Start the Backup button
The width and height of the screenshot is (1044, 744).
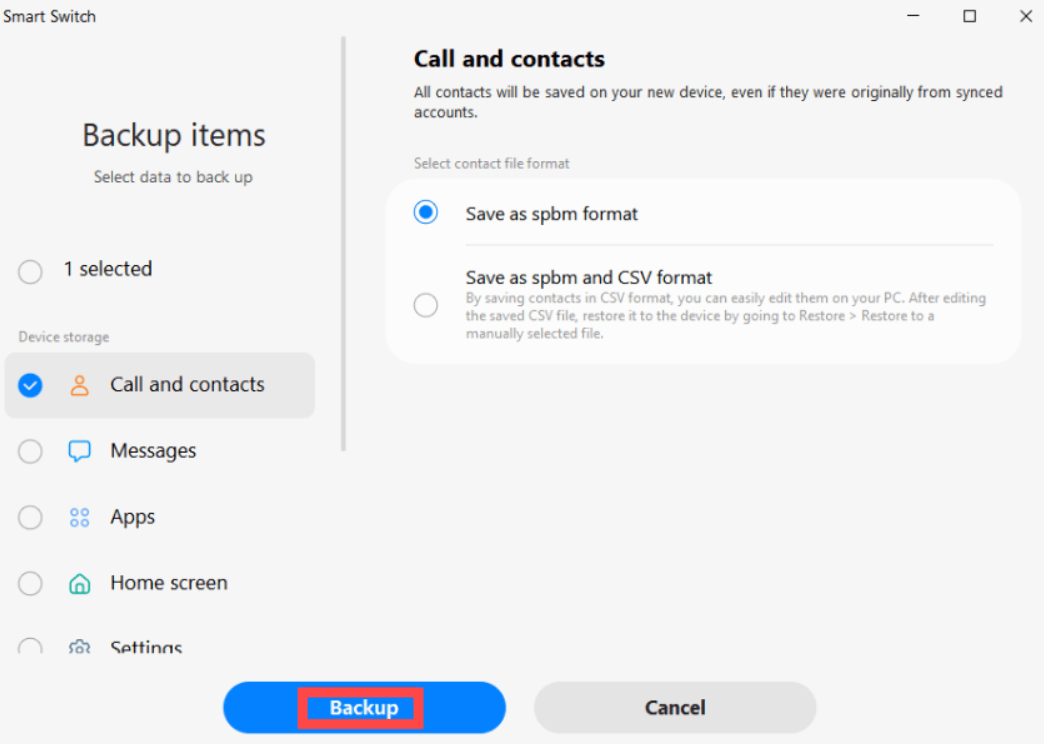pyautogui.click(x=364, y=707)
